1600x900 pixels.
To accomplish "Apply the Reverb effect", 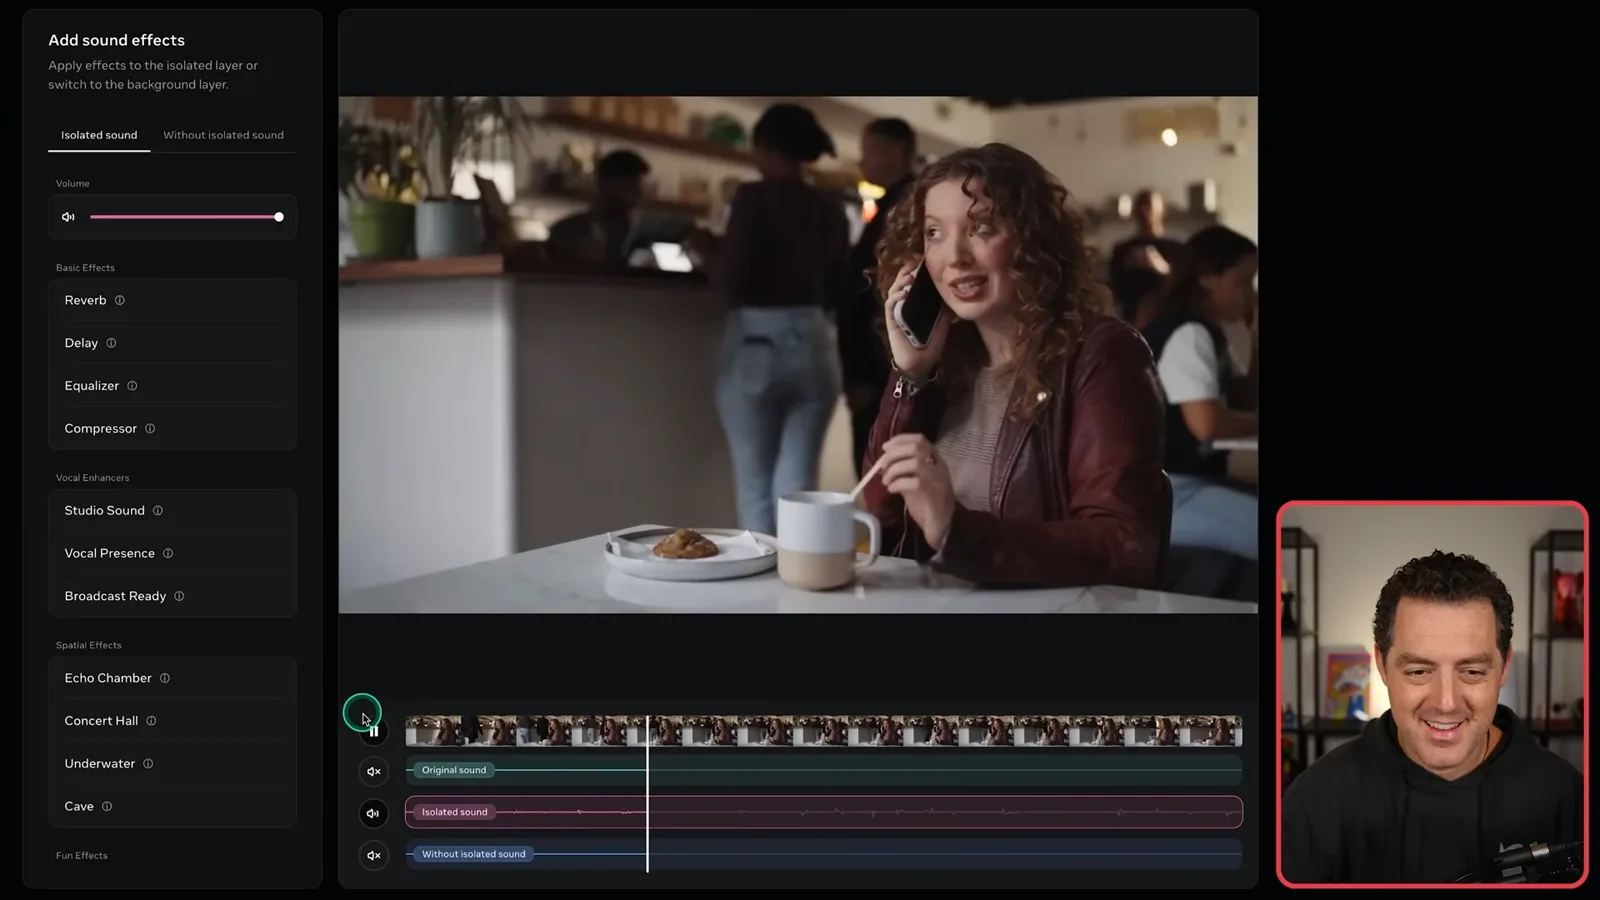I will (172, 300).
